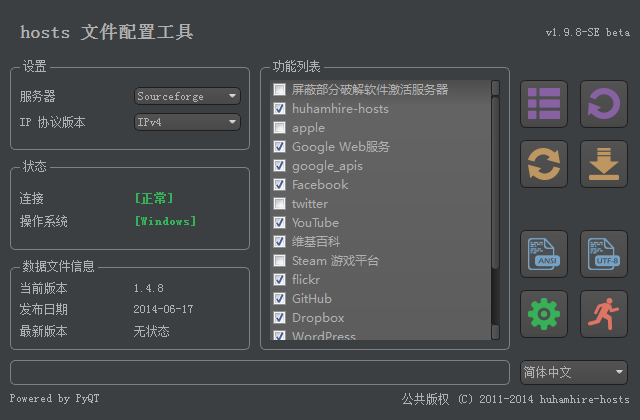
Task: Open the IP 协议版本 IPv4 dropdown
Action: [x=187, y=122]
